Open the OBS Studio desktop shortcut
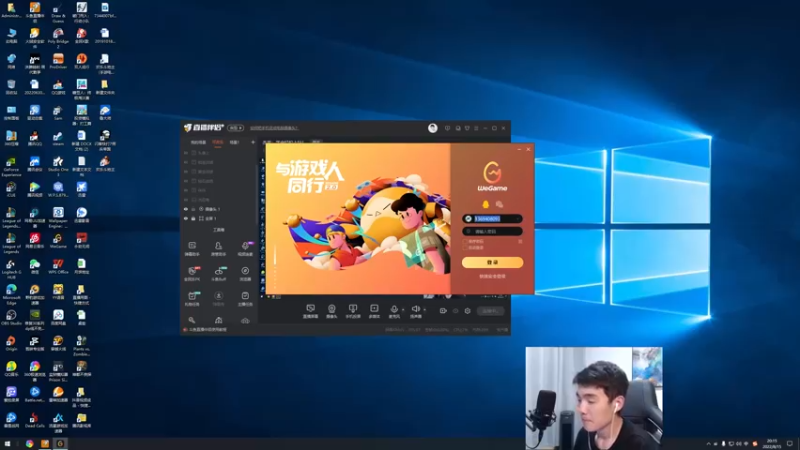The image size is (800, 450). [x=11, y=317]
